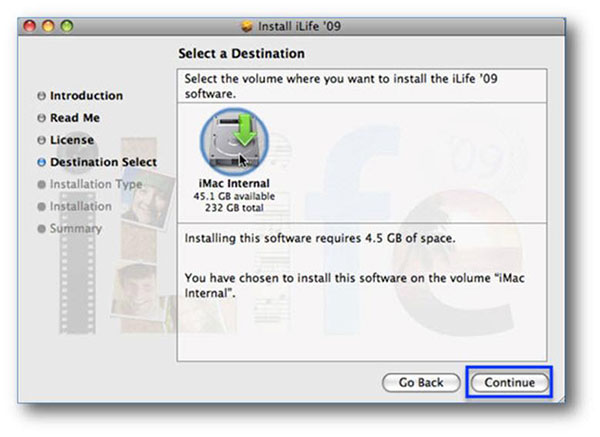Viewport: 600px width, 437px height.
Task: Click the bullet beside Introduction
Action: coord(41,96)
